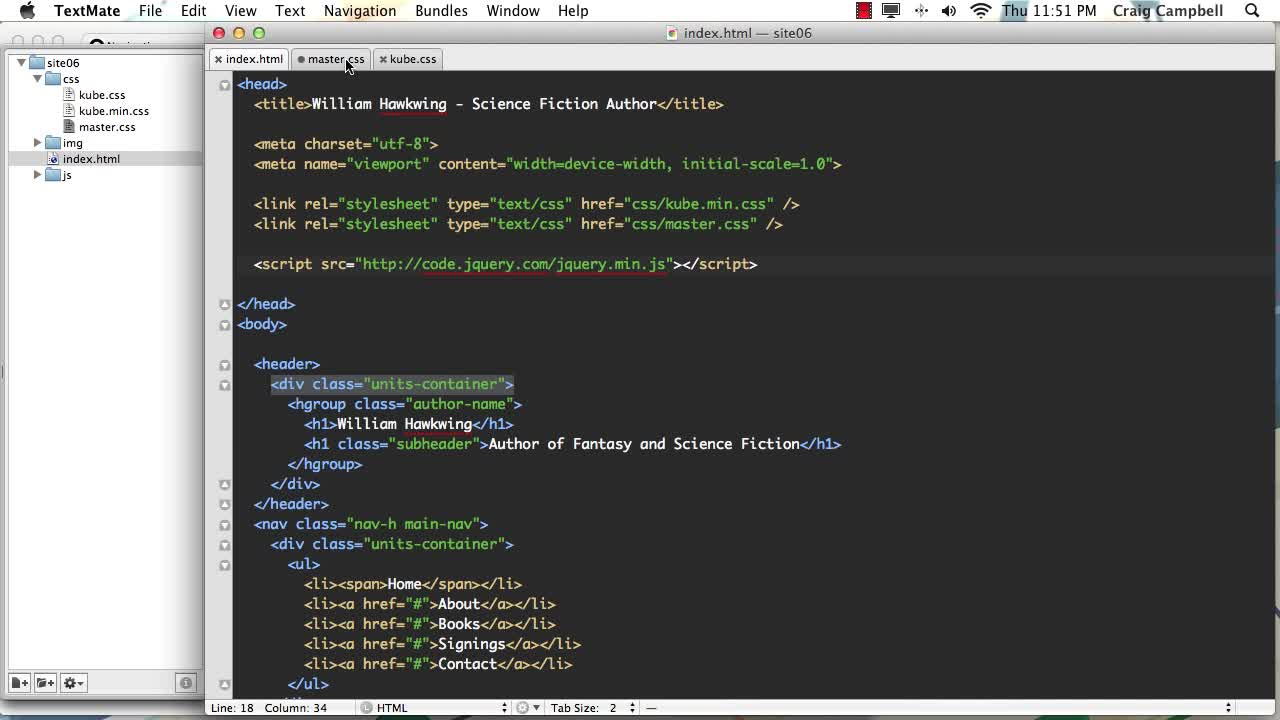Open the Help menu
The width and height of the screenshot is (1280, 720).
573,11
